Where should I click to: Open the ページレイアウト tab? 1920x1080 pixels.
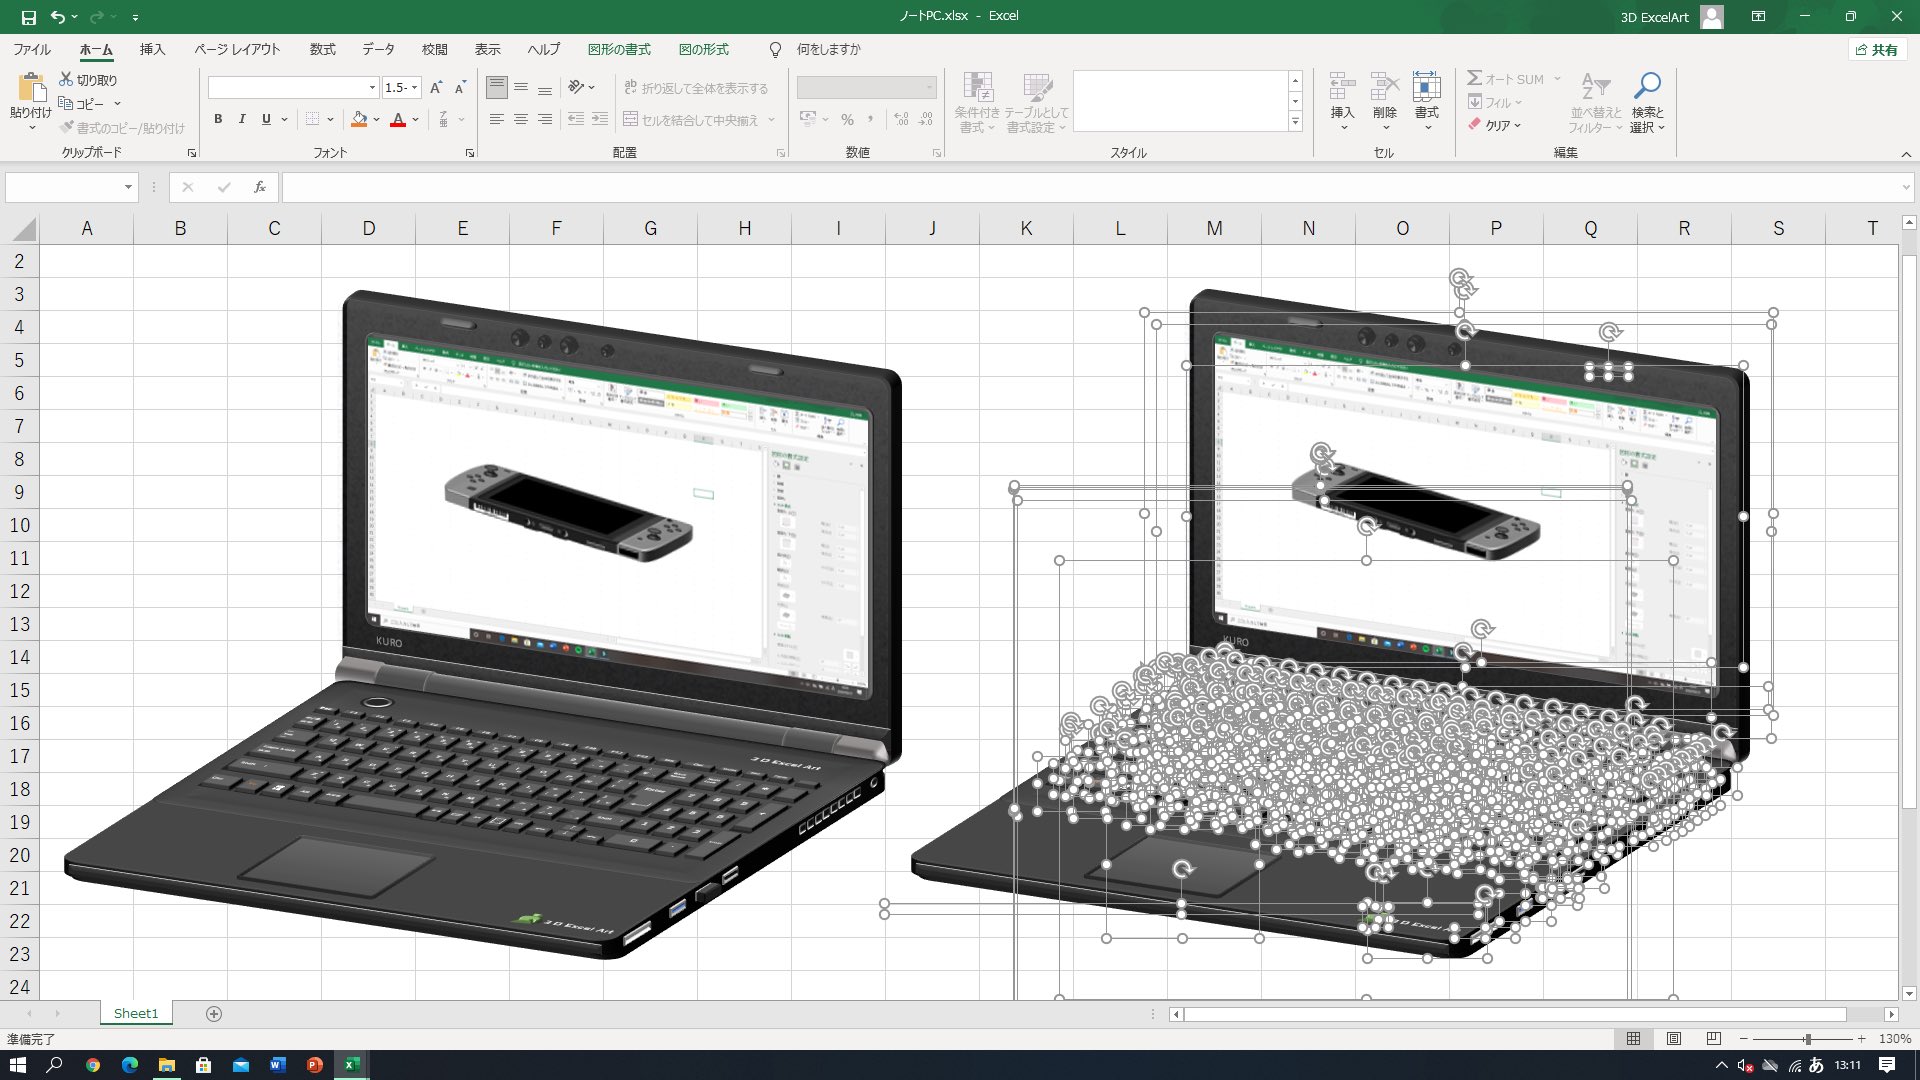coord(237,49)
